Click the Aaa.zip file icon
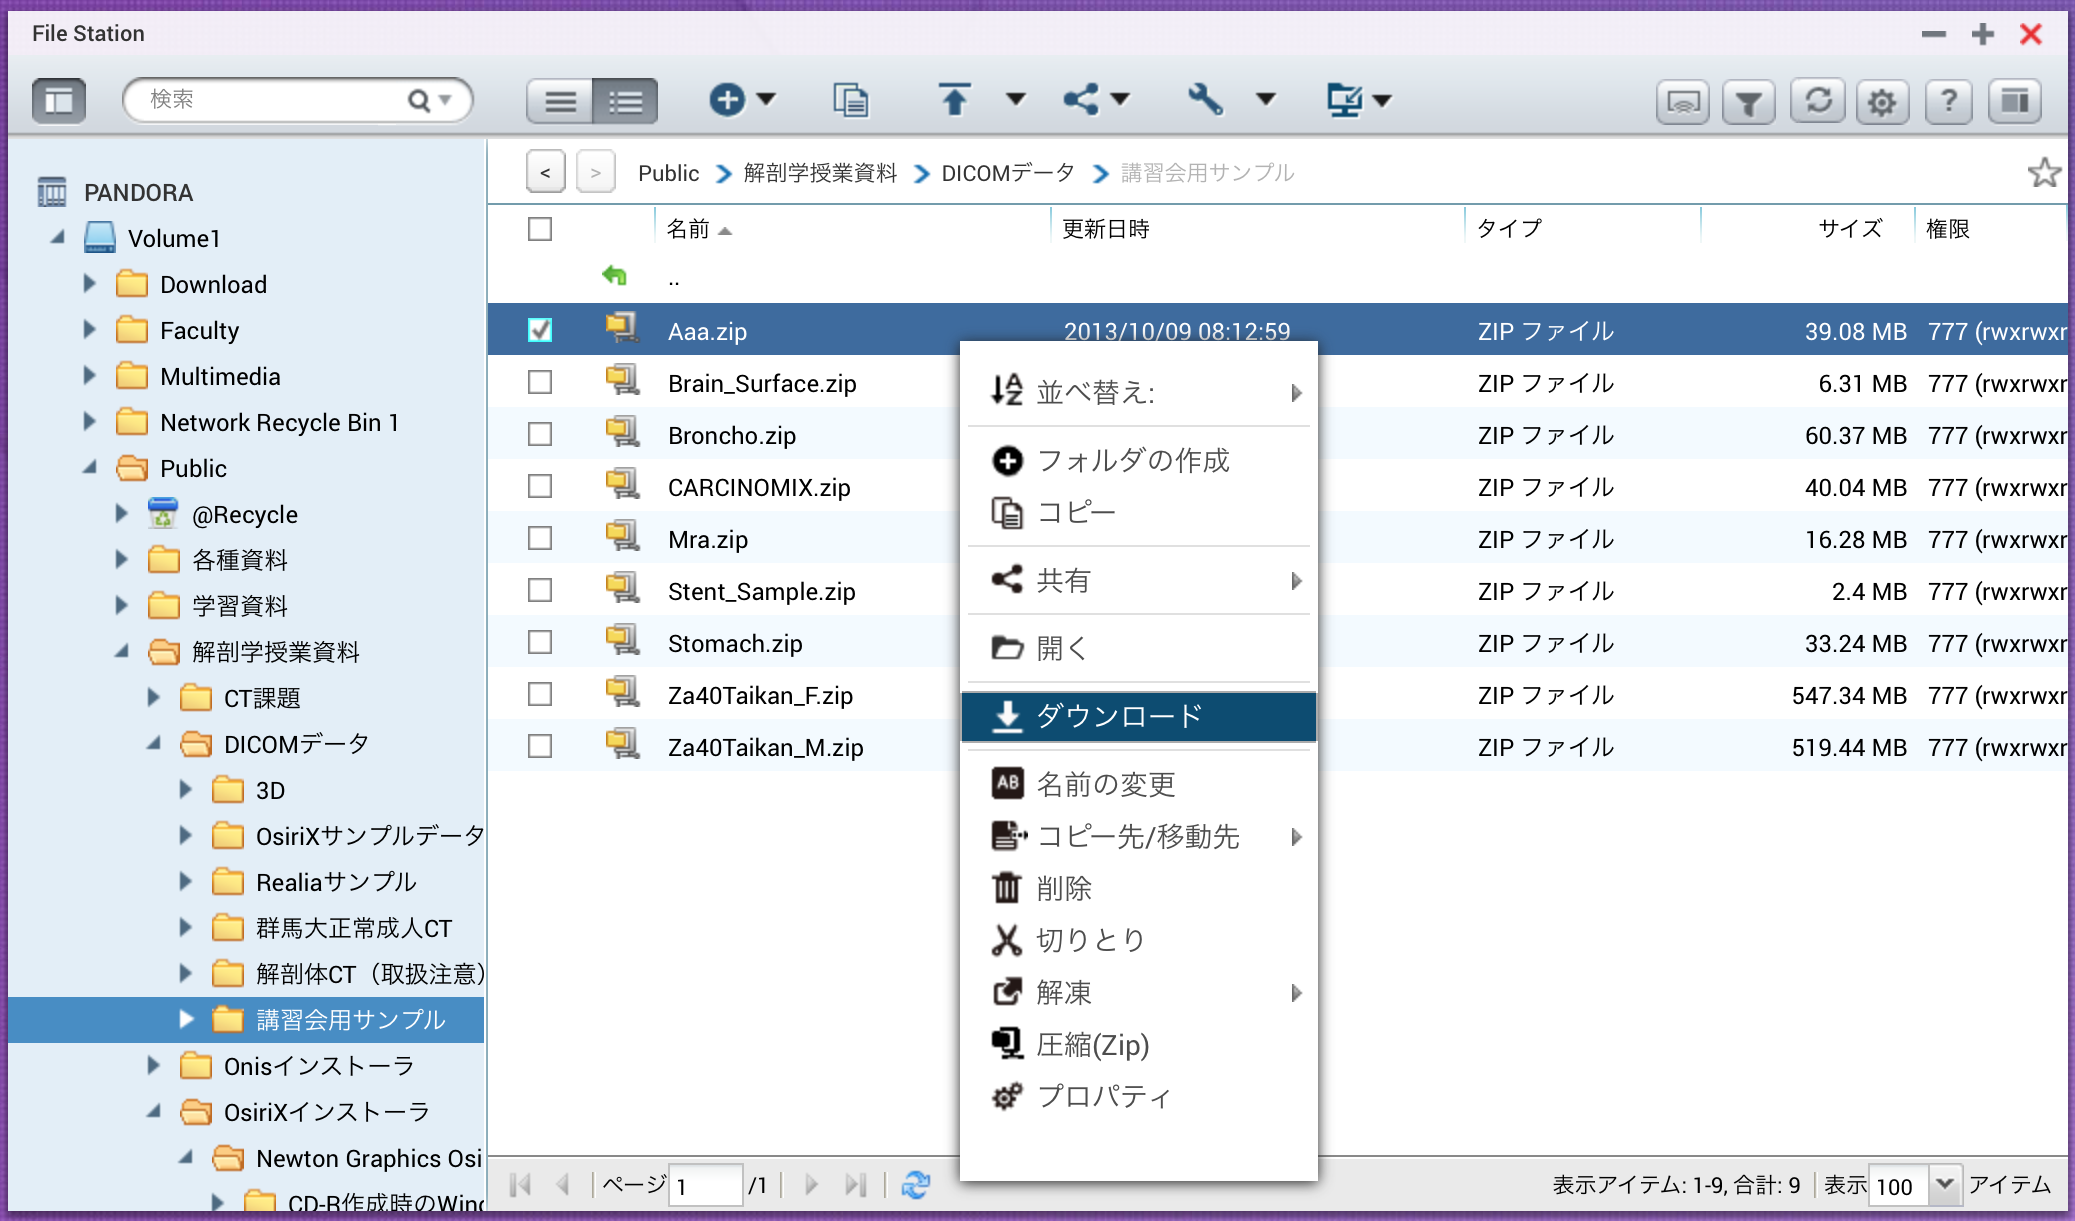Image resolution: width=2075 pixels, height=1221 pixels. (x=622, y=328)
